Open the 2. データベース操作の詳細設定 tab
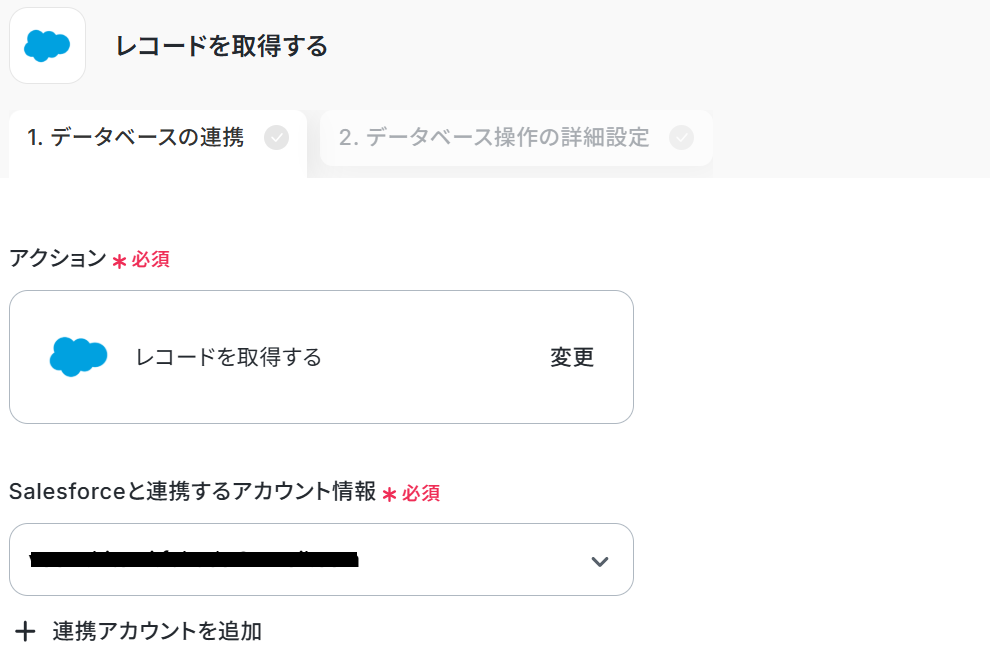The width and height of the screenshot is (990, 657). coord(494,138)
